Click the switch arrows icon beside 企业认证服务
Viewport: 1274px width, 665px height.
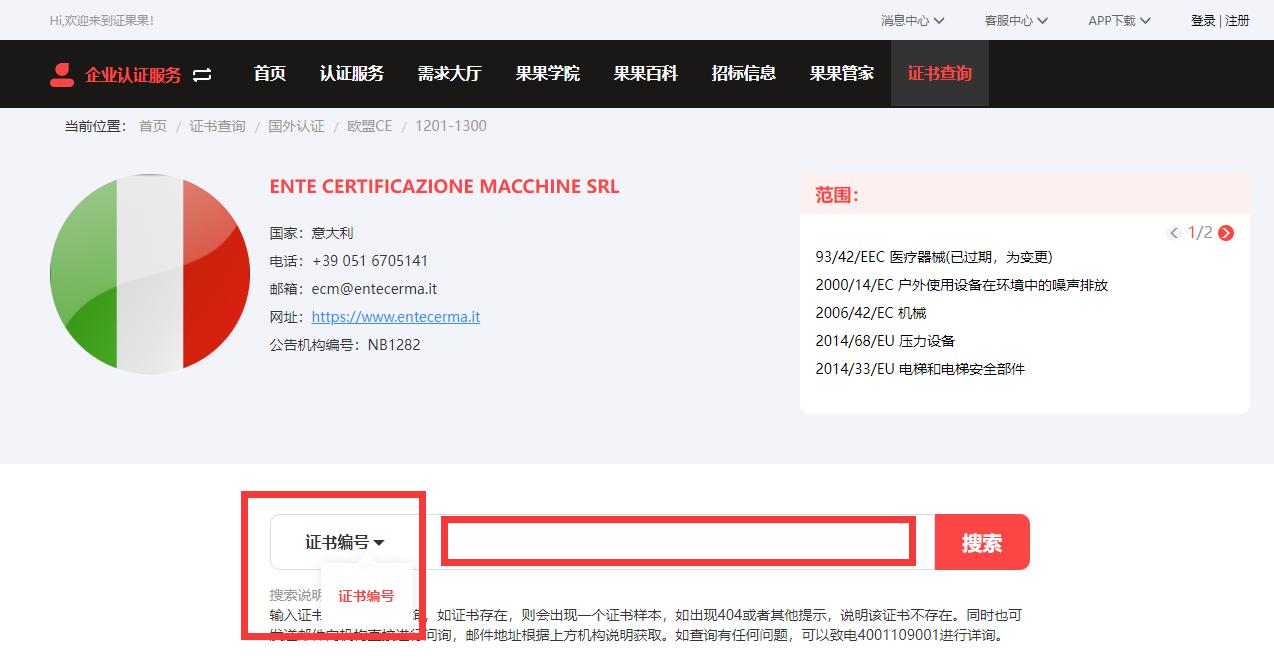coord(202,75)
